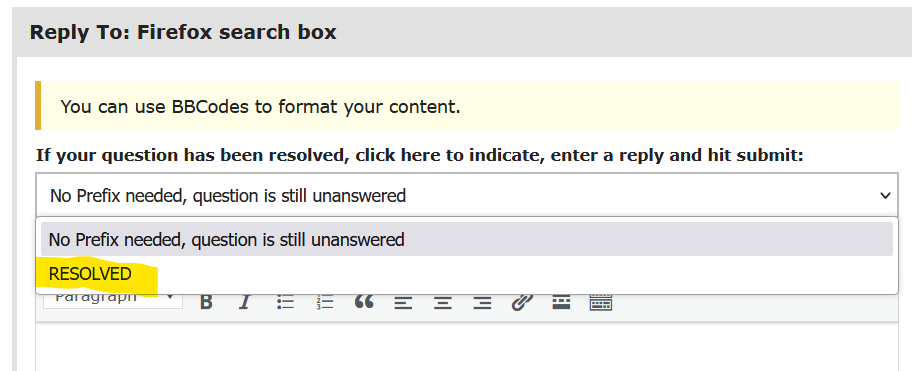Toggle Bold formatting in the editor toolbar

(x=206, y=302)
